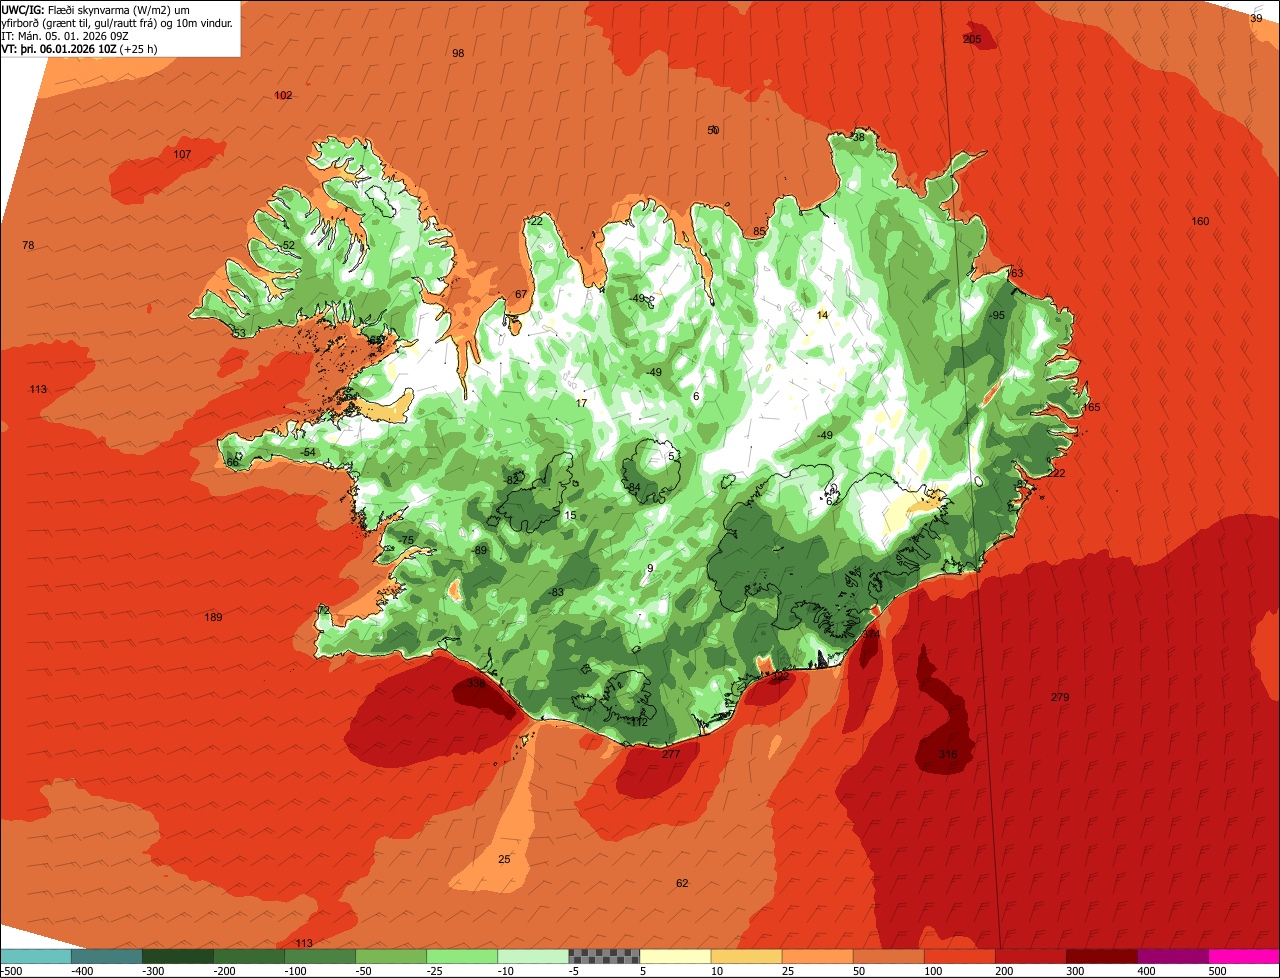Click the map value 107 in the northwest sea
The height and width of the screenshot is (978, 1280).
(182, 154)
